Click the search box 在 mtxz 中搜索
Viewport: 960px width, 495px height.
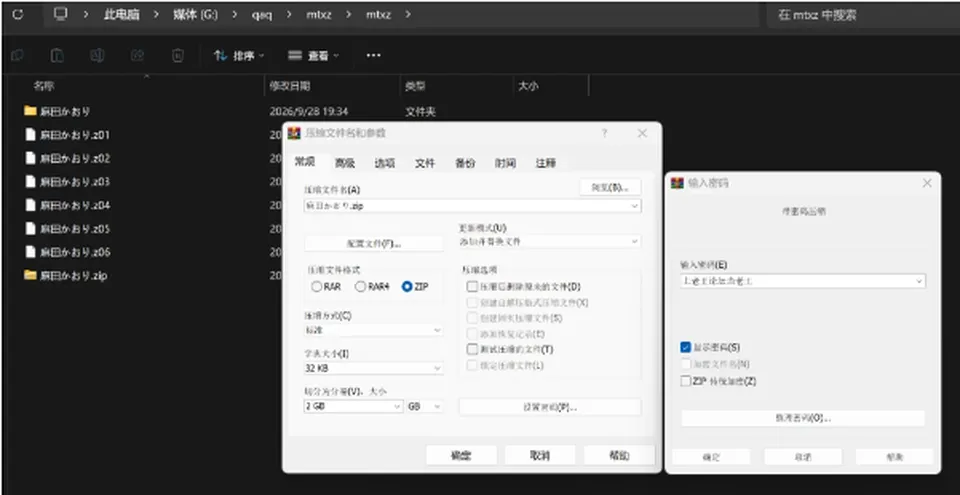point(862,15)
